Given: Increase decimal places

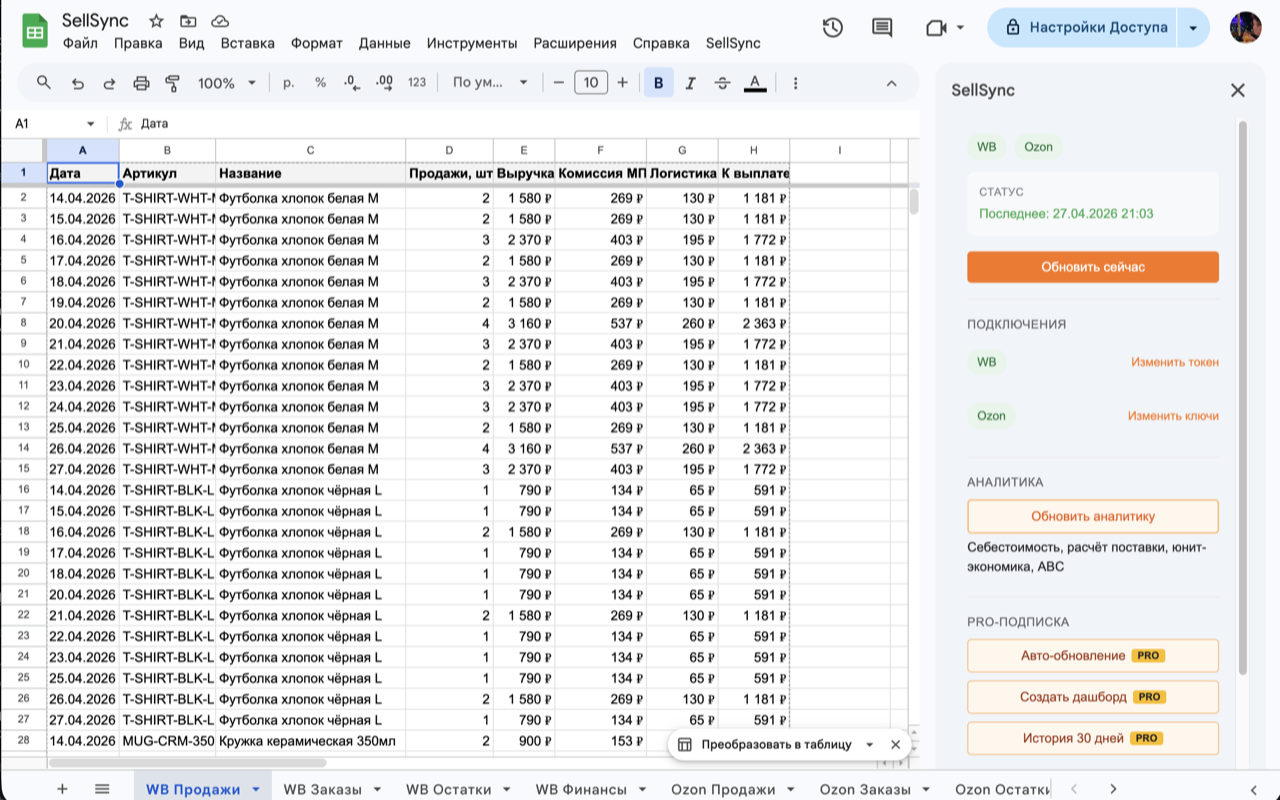Looking at the screenshot, I should 384,83.
